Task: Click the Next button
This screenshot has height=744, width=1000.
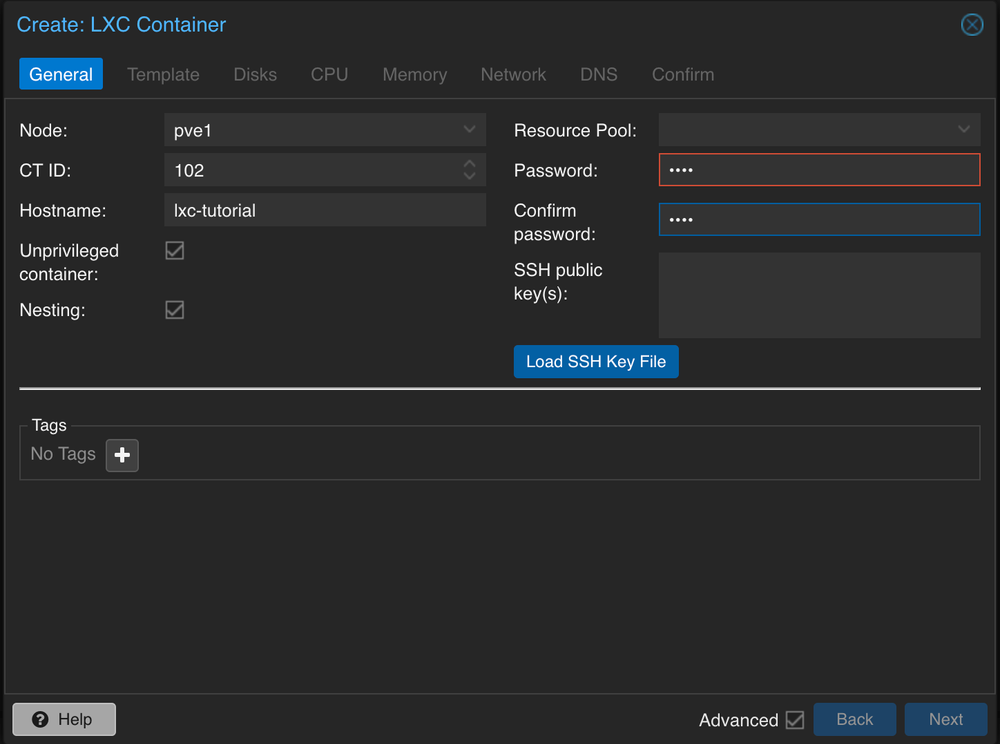Action: [946, 719]
